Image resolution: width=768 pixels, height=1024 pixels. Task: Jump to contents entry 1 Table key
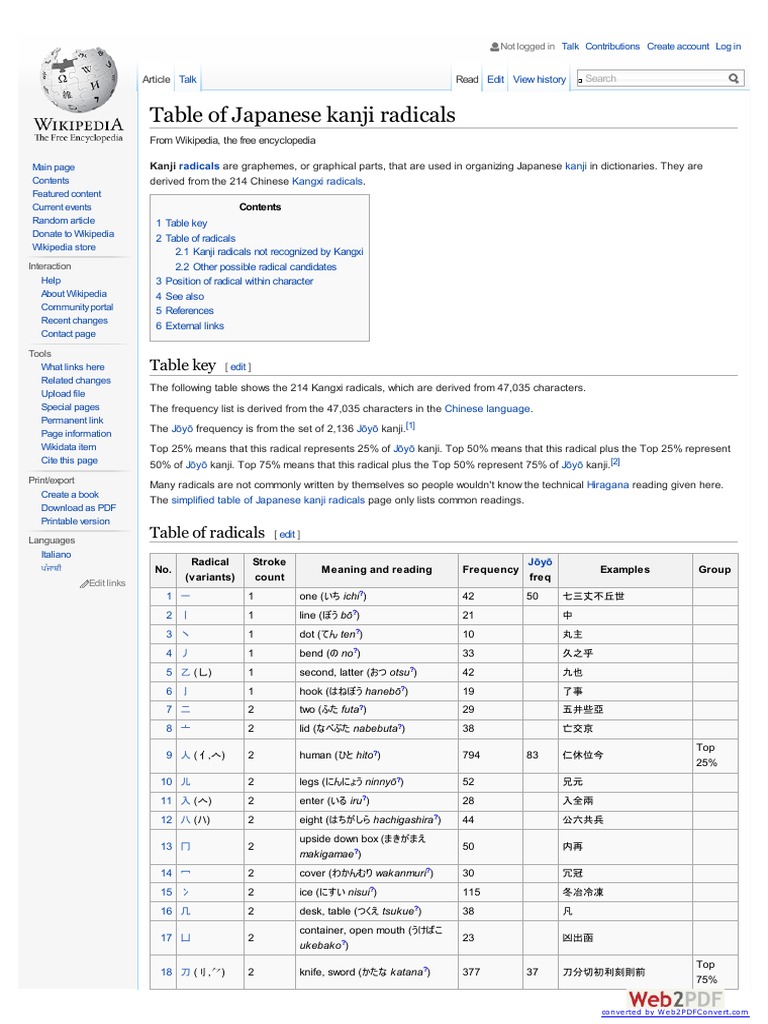coord(182,223)
